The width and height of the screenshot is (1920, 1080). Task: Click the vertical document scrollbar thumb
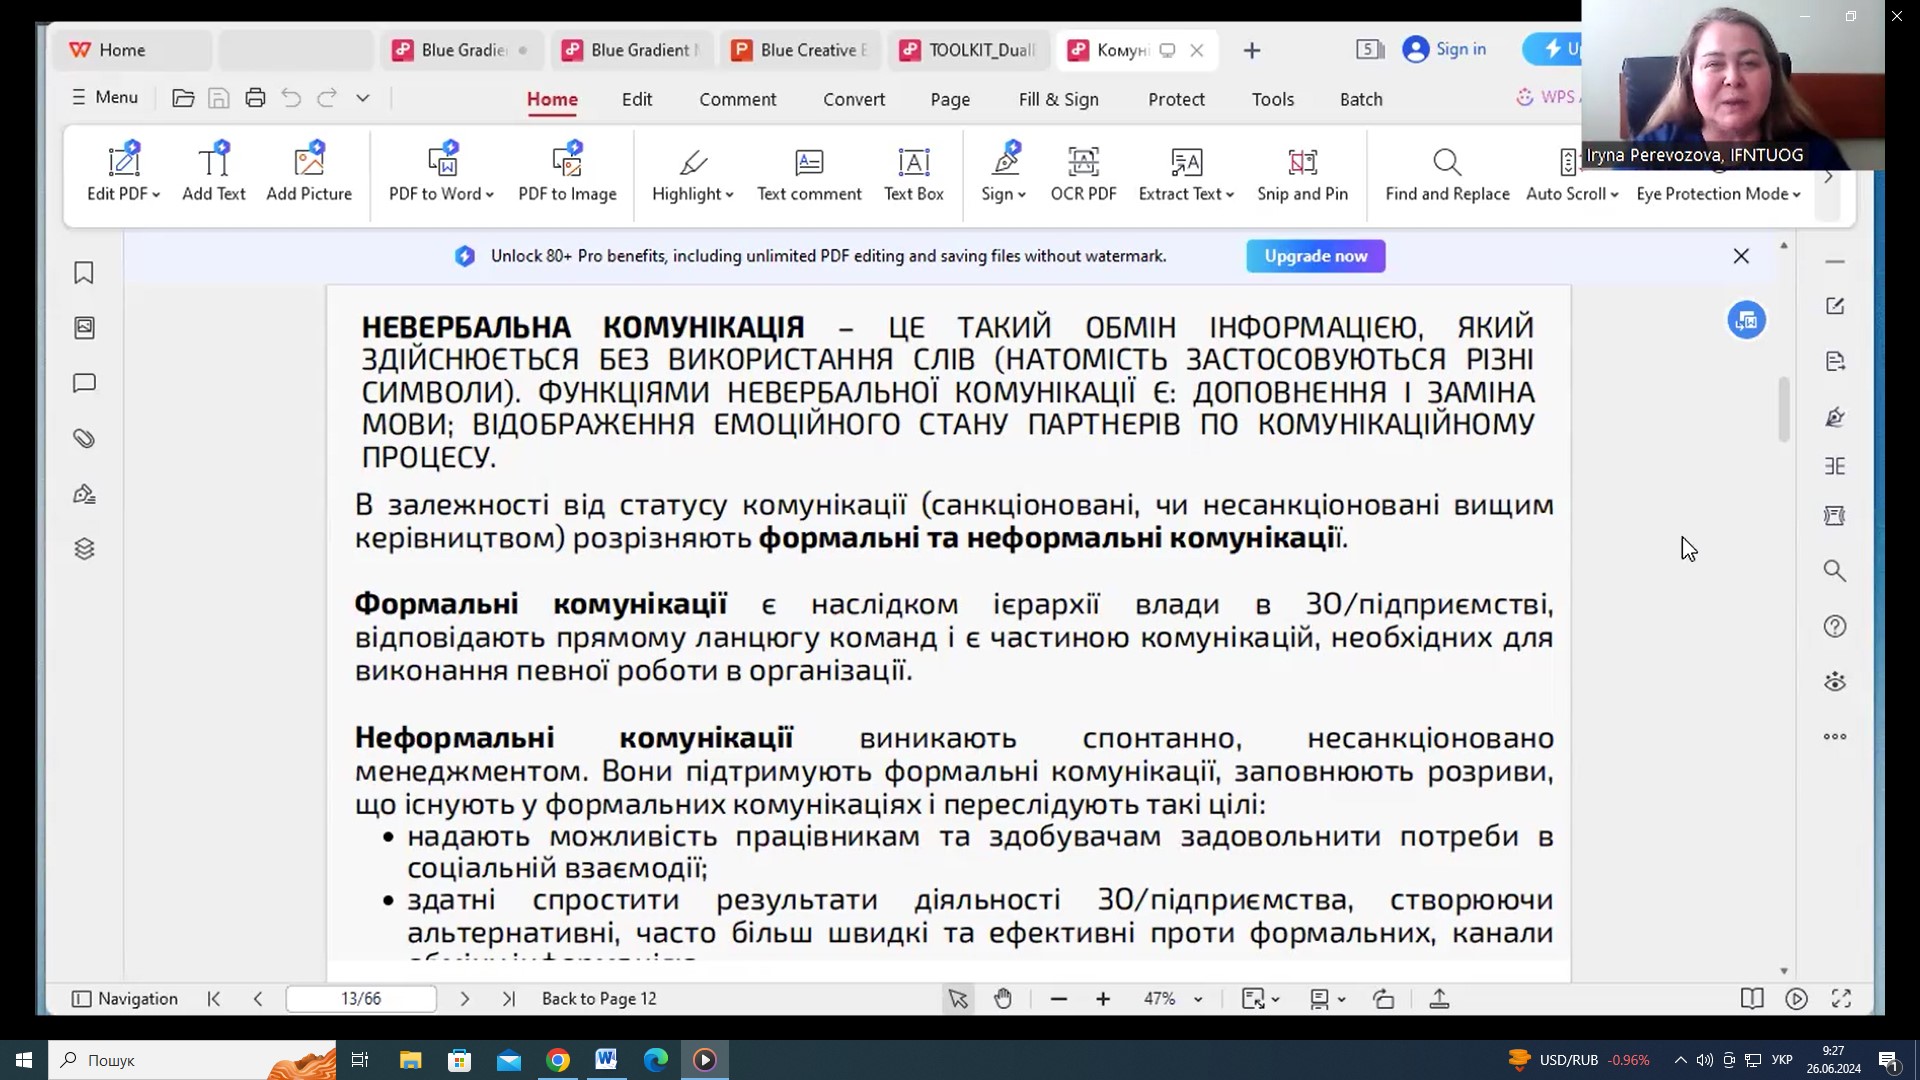(x=1783, y=409)
